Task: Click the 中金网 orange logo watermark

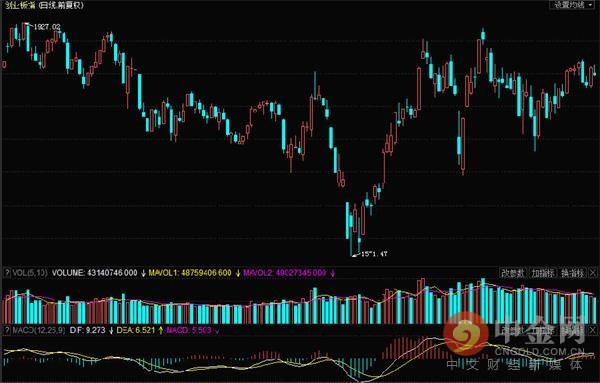Action: point(466,334)
